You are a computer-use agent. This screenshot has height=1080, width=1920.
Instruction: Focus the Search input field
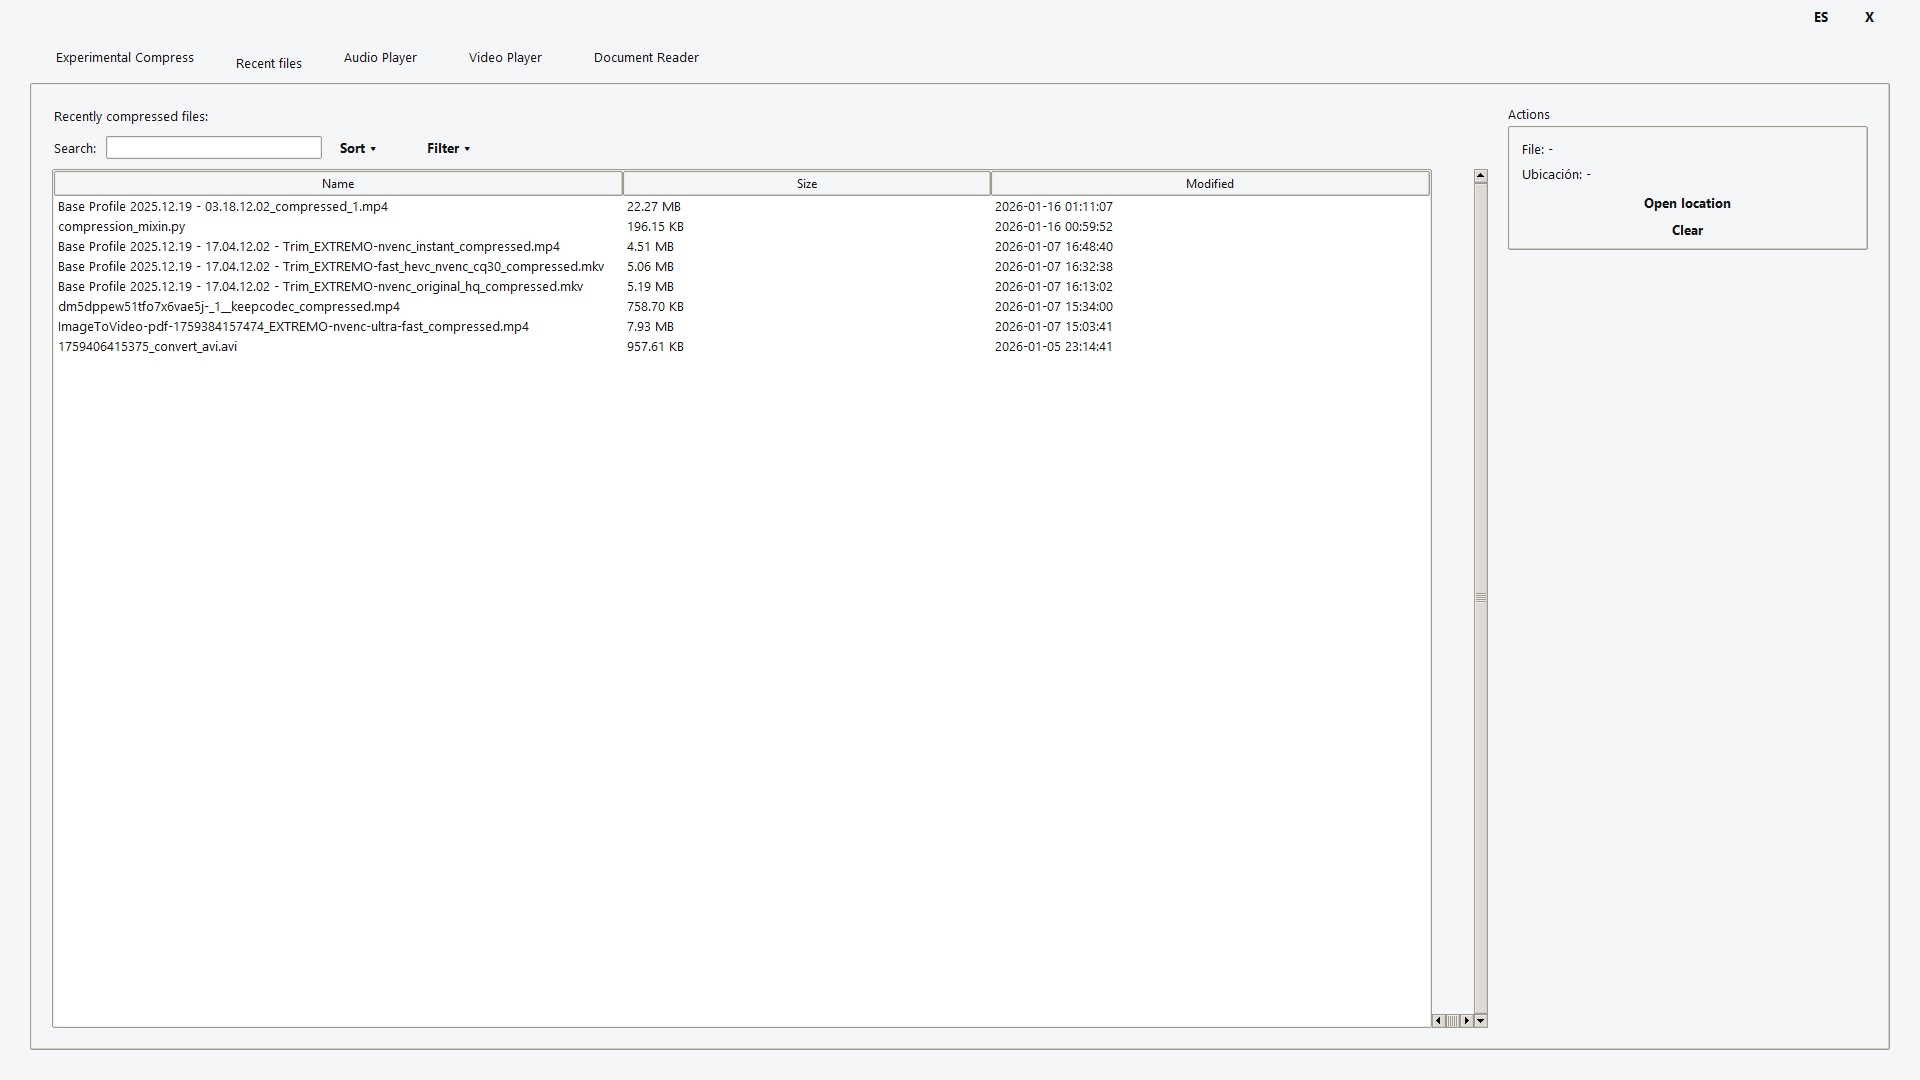(214, 148)
